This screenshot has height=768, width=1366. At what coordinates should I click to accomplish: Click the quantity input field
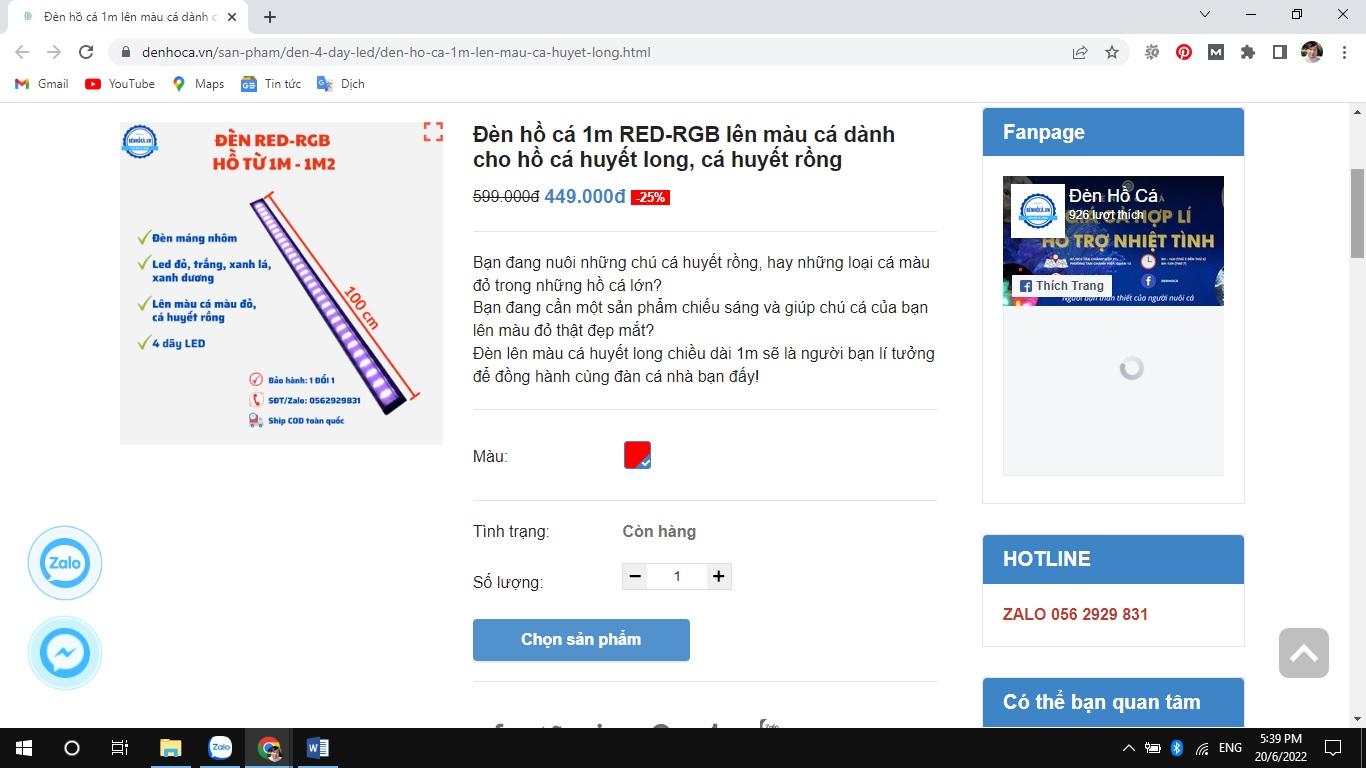pyautogui.click(x=677, y=576)
